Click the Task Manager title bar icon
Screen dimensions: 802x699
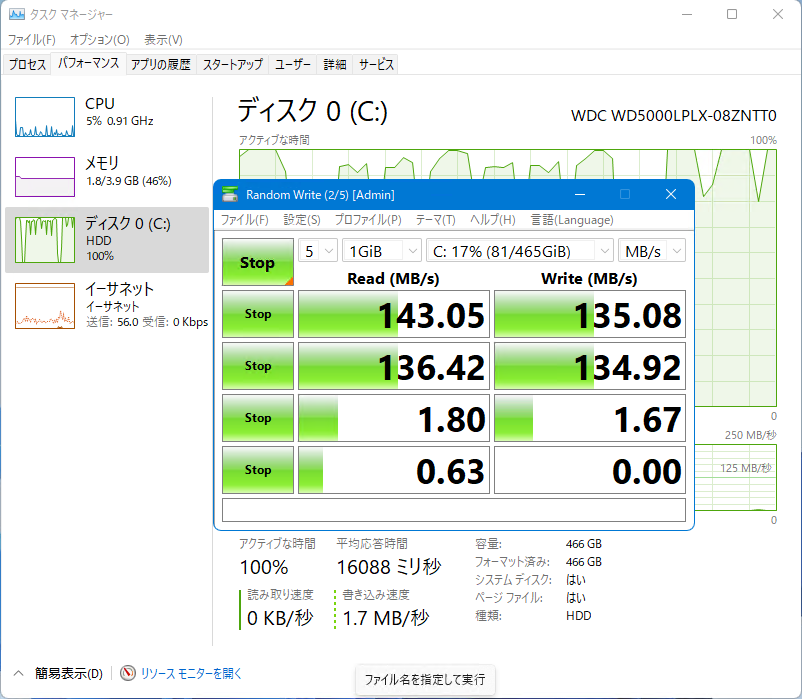17,14
